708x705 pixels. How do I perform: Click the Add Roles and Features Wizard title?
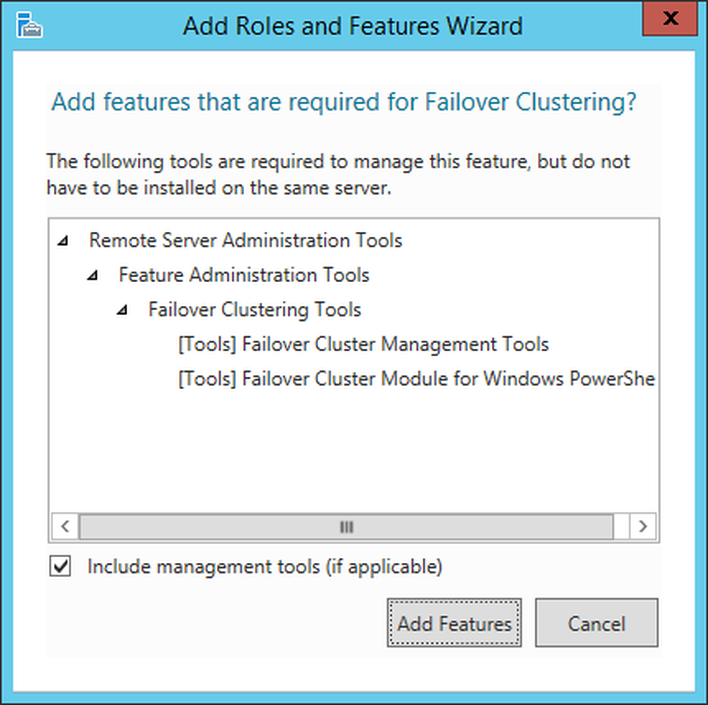click(x=353, y=26)
